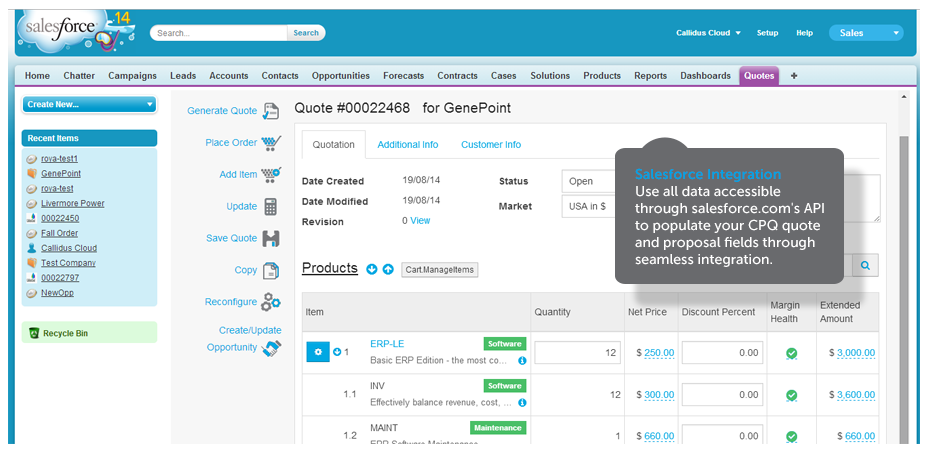Screen dimensions: 929x455
Task: Click the Search button
Action: pyautogui.click(x=306, y=33)
